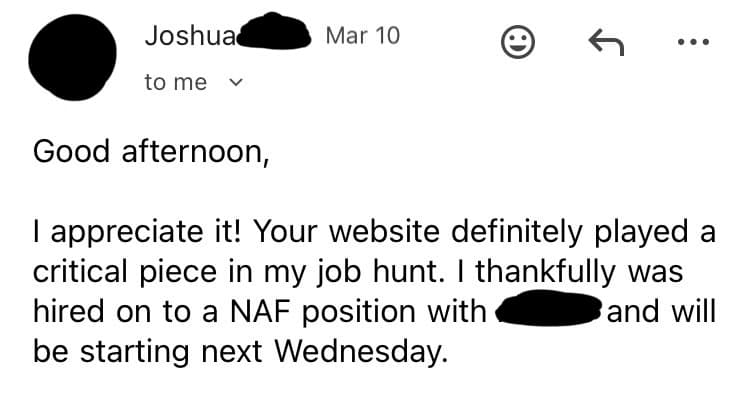Viewport: 750px width, 404px height.
Task: Reply using the curved arrow icon
Action: click(x=606, y=41)
